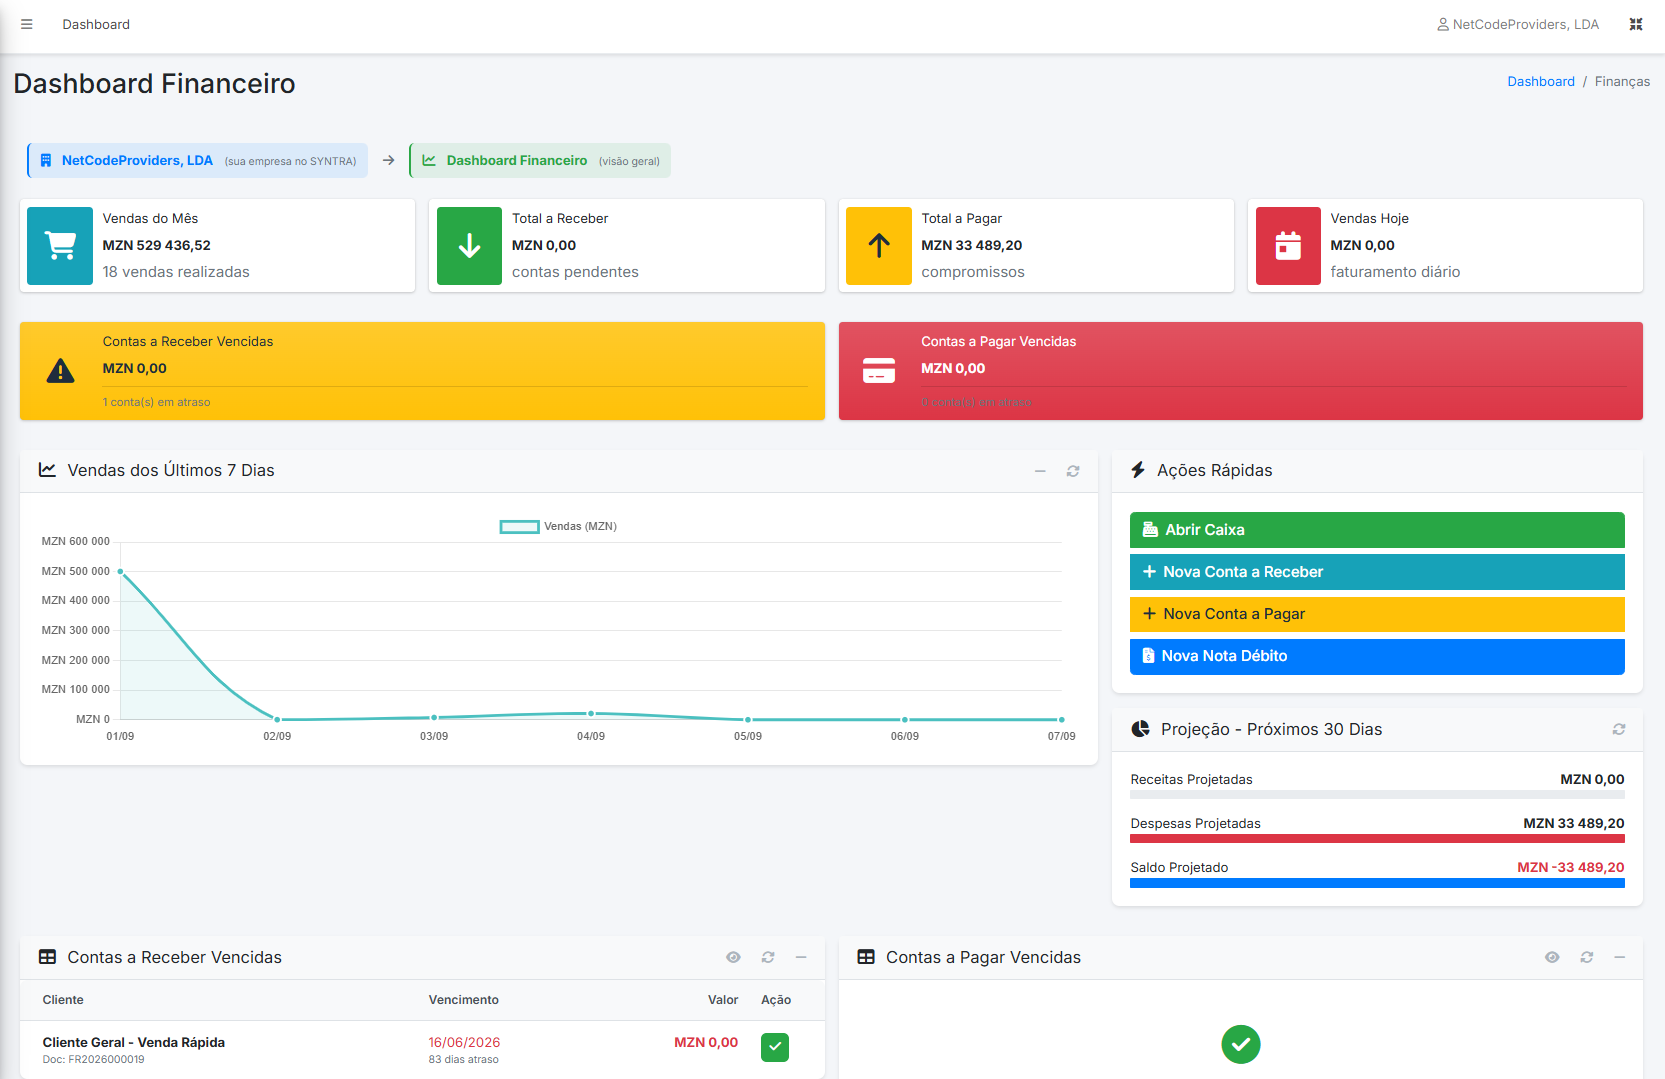Image resolution: width=1665 pixels, height=1079 pixels.
Task: Go to Dashboard breadcrumb link
Action: point(1541,81)
